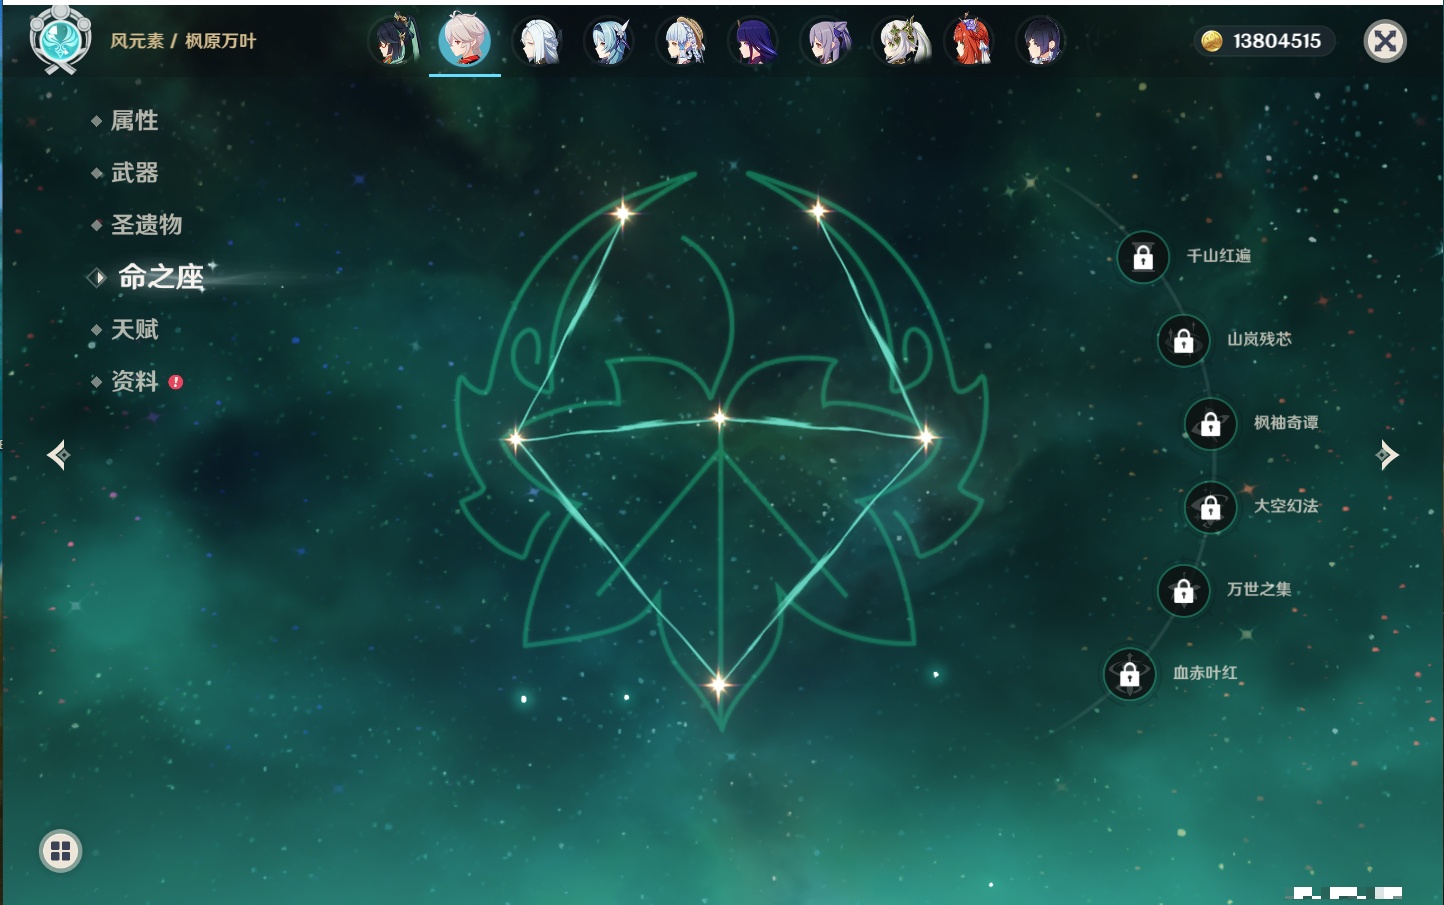The image size is (1444, 905).
Task: Switch to Keqing avatar with lilac twin-tails
Action: [825, 42]
